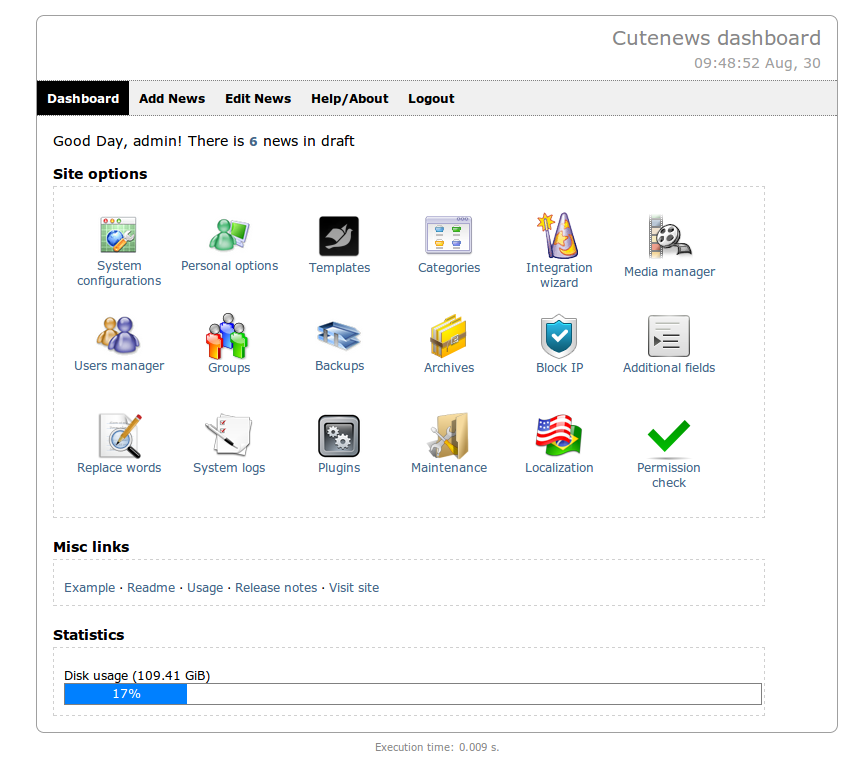Run Permission check green checkmark
Screen dimensions: 866x766
pyautogui.click(x=669, y=437)
